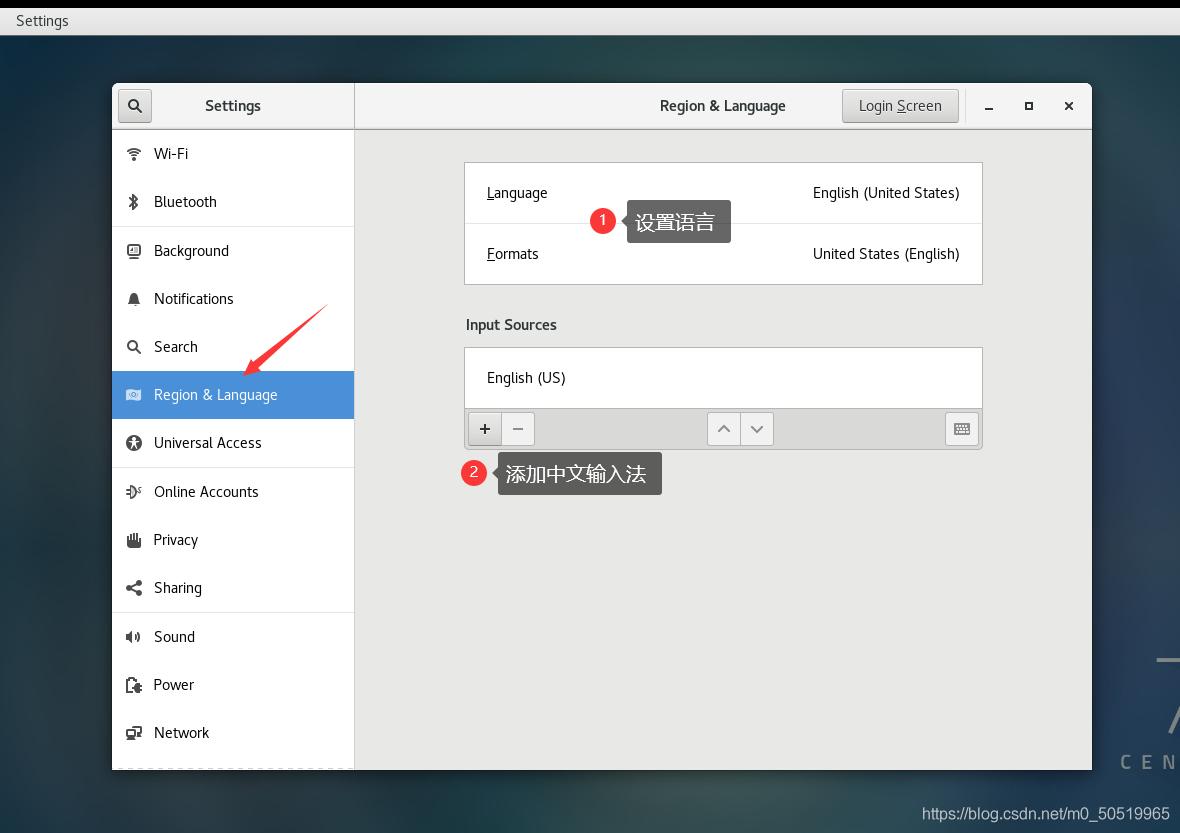Switch to Online Accounts section
The image size is (1180, 833).
(134, 491)
